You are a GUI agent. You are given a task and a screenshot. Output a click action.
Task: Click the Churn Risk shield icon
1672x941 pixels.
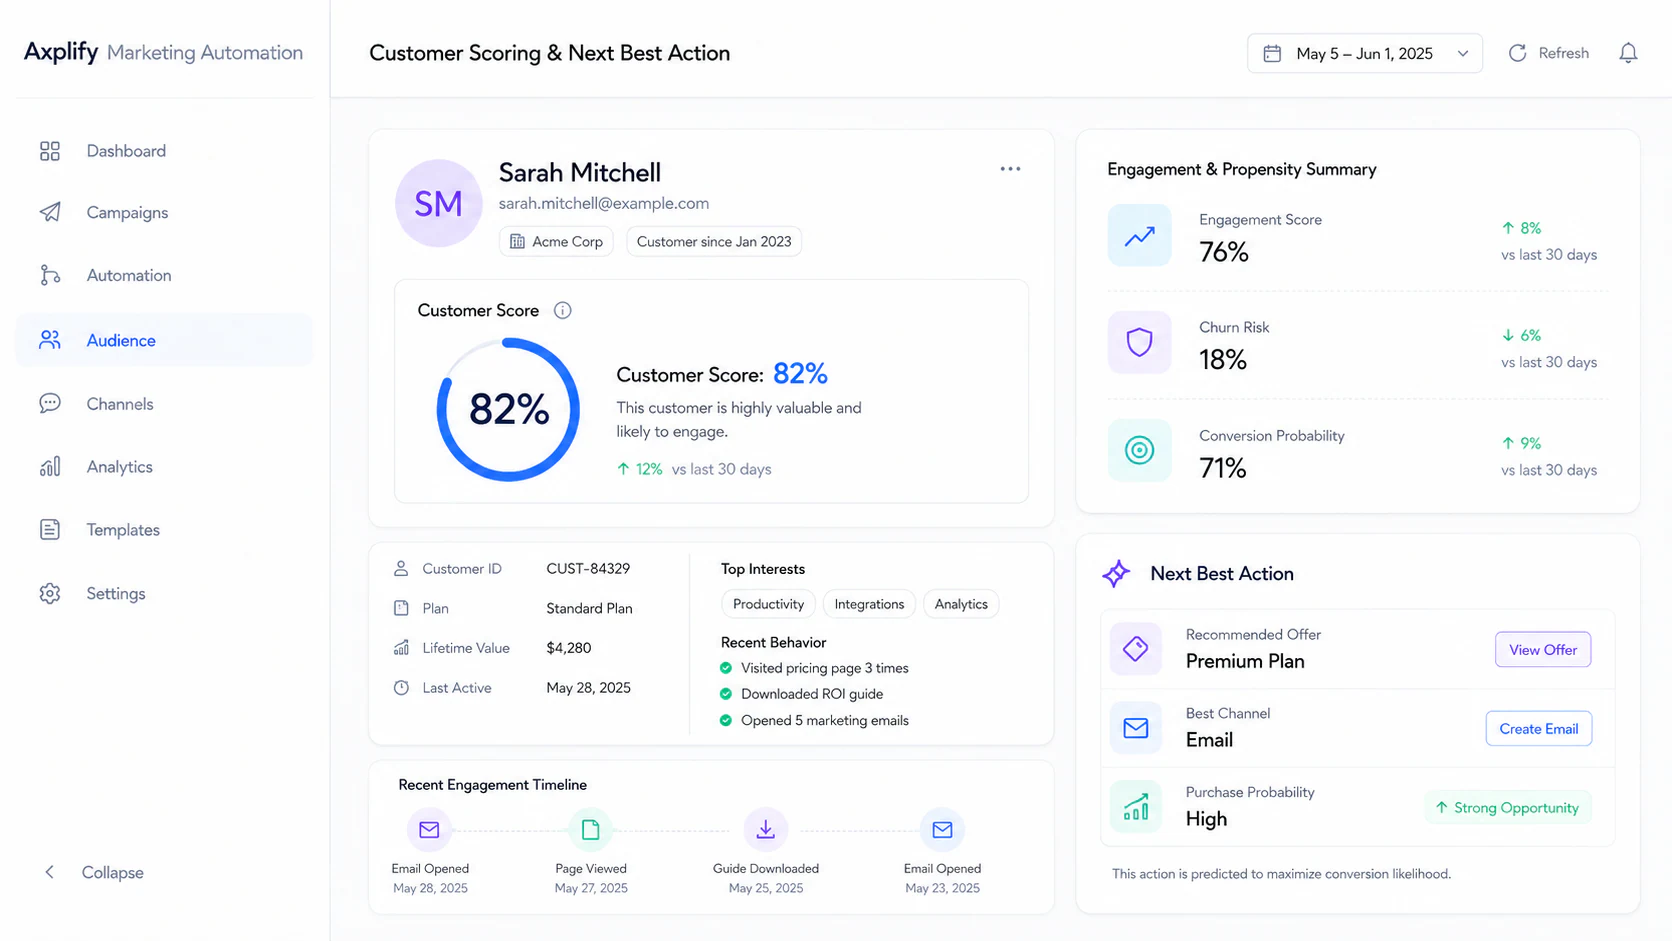(1139, 342)
